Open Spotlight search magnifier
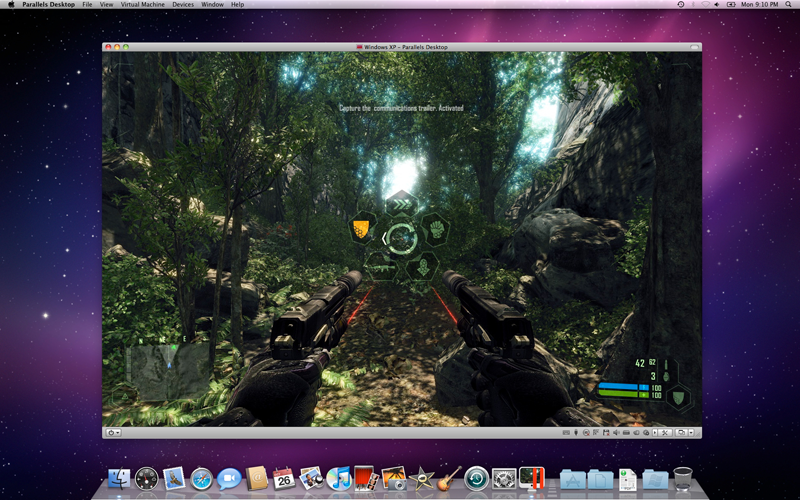Screen dimensions: 800x500 pyautogui.click(x=788, y=4)
